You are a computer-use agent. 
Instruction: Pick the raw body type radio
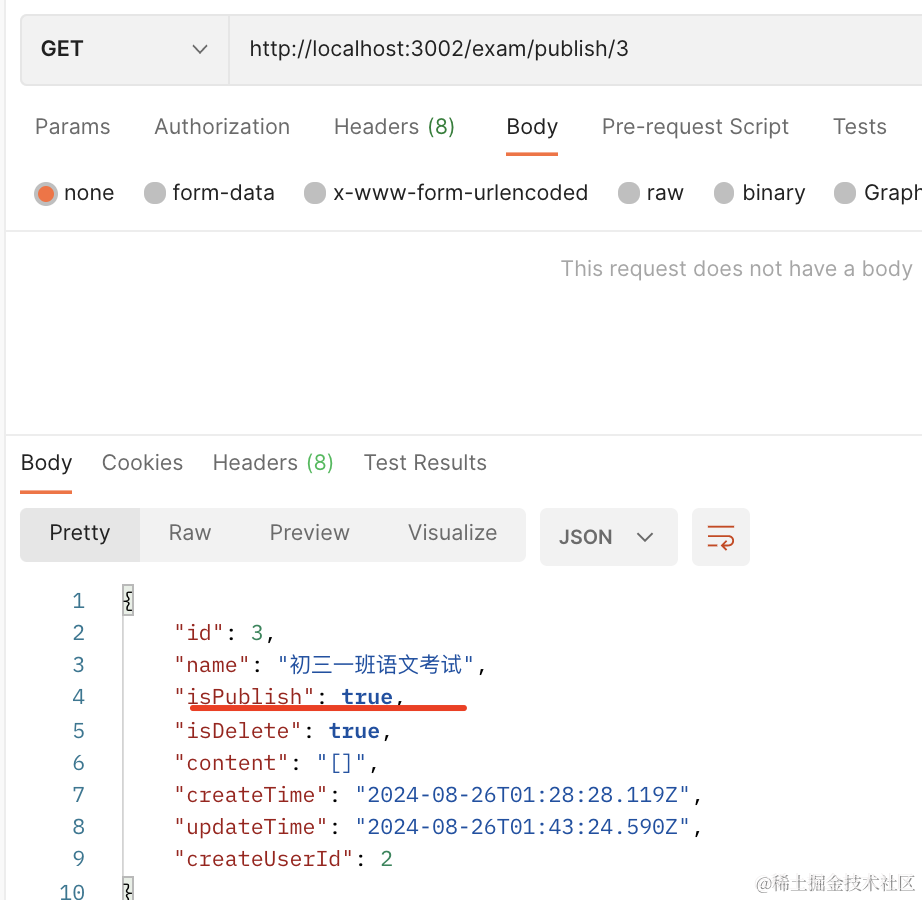pyautogui.click(x=629, y=193)
